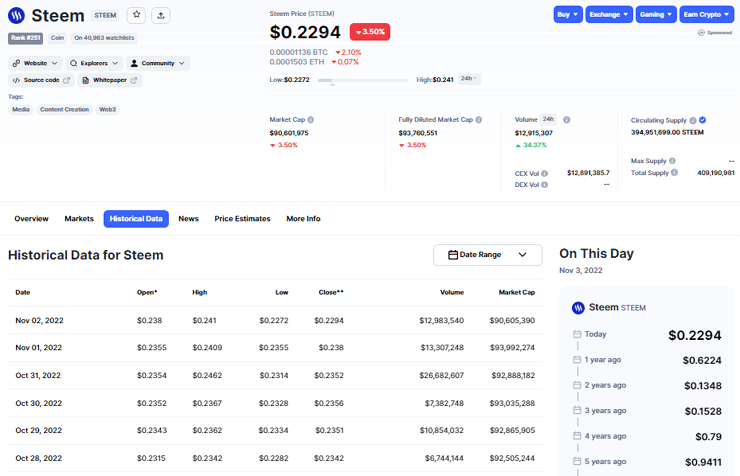Open Volume 24h info icon

567,120
